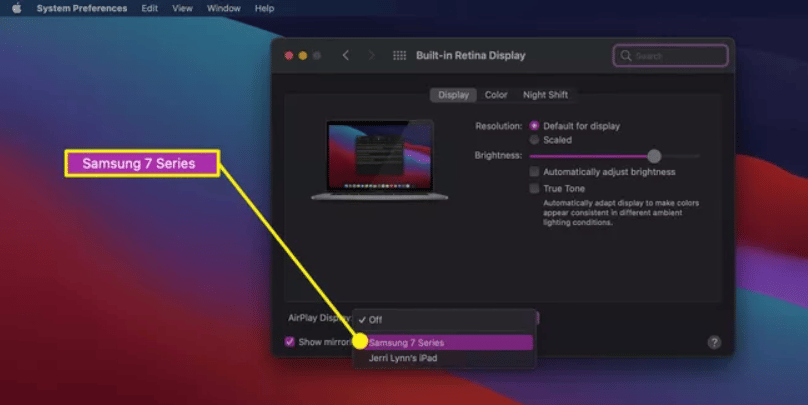Screen dimensions: 808x405
Task: Show all preferences grid icon
Action: [x=399, y=55]
